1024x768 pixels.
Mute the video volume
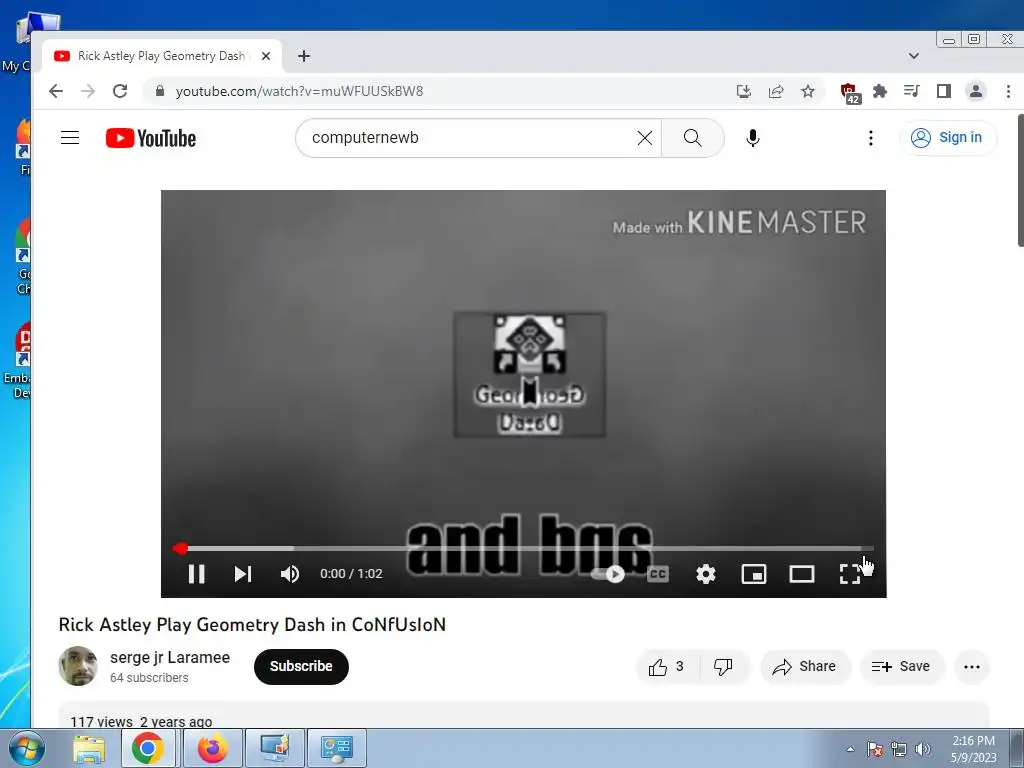click(289, 574)
